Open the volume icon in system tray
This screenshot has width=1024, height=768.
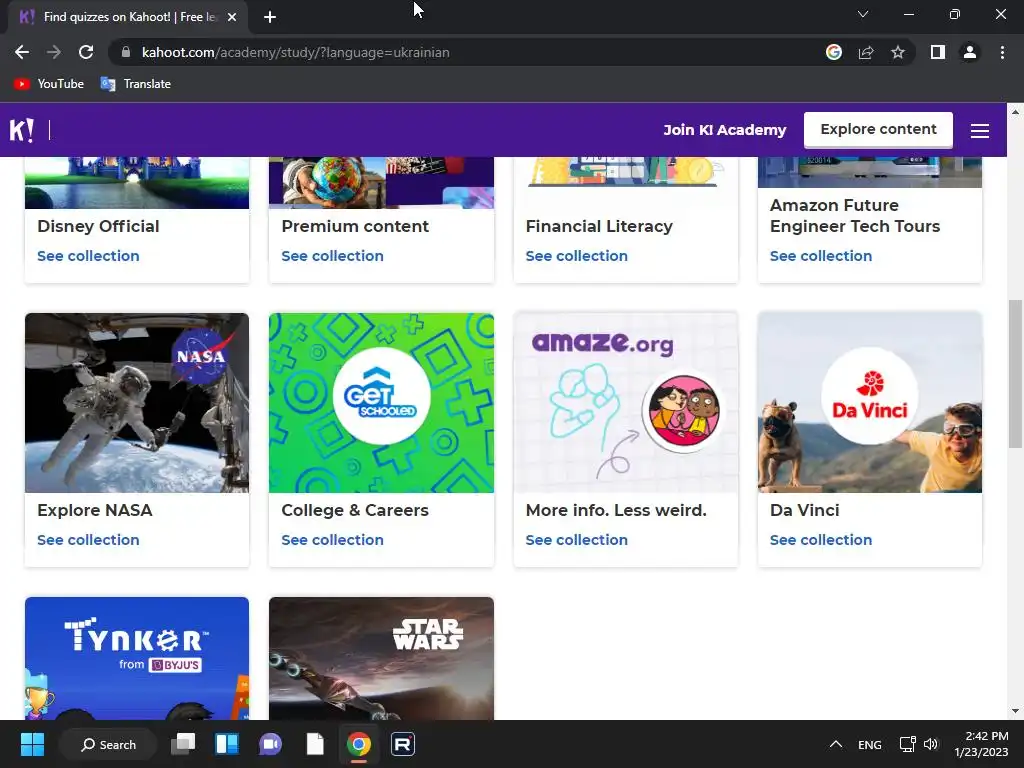click(x=931, y=744)
